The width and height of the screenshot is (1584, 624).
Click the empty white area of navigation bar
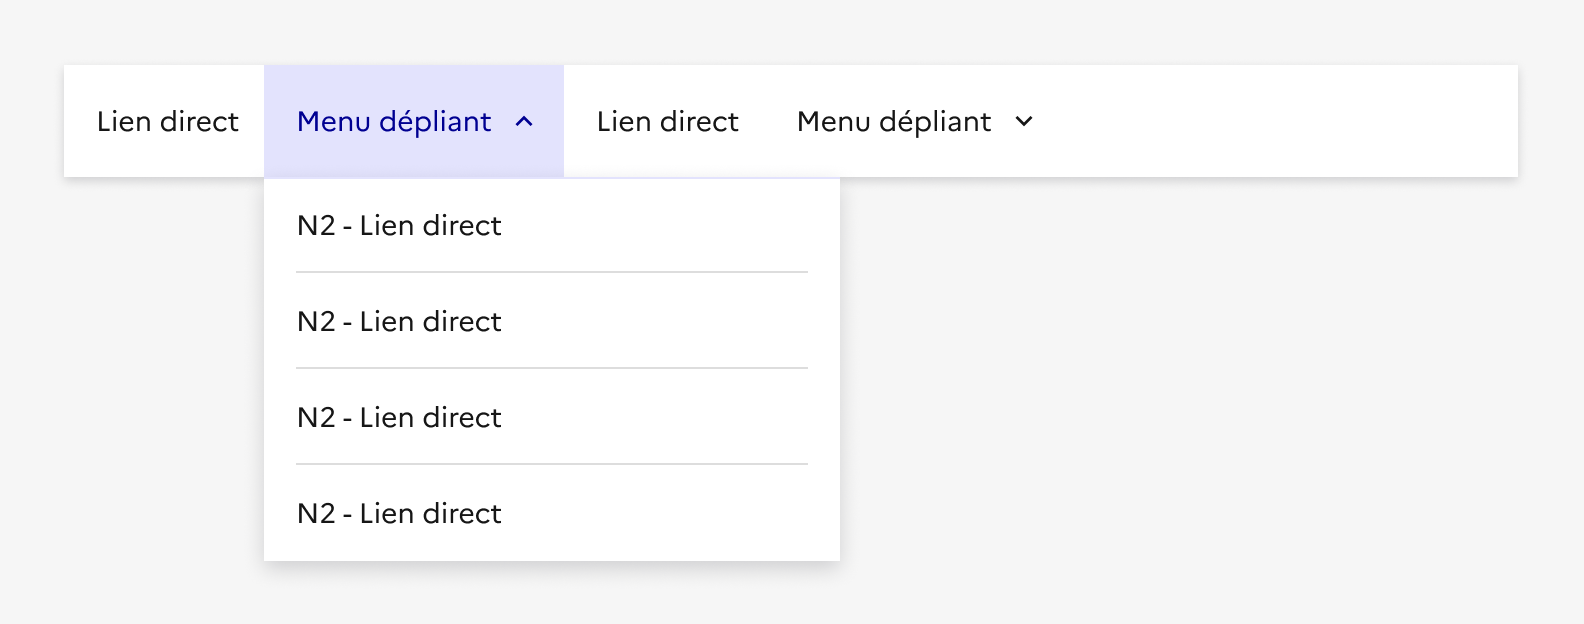pos(1280,122)
